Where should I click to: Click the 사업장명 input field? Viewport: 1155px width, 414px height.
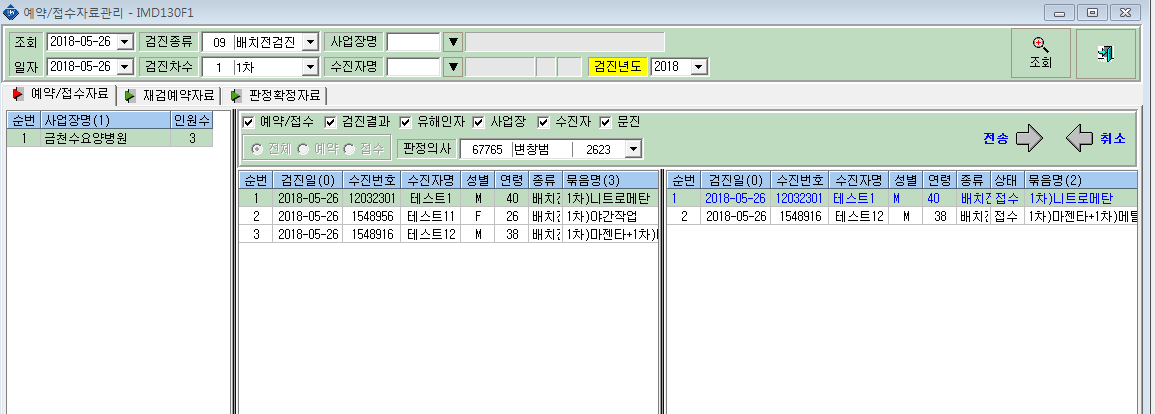[413, 42]
